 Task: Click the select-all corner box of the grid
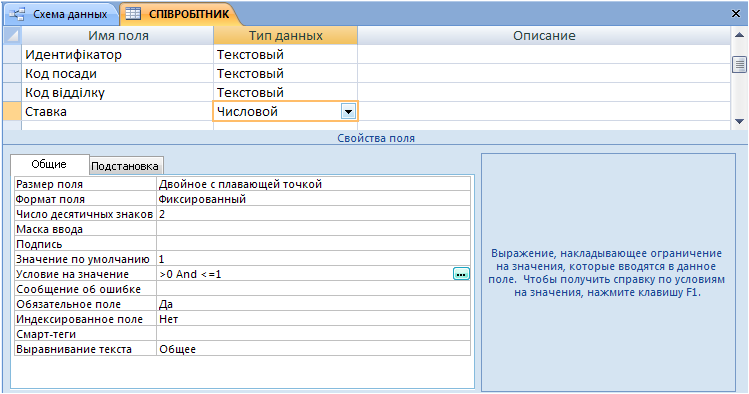12,35
